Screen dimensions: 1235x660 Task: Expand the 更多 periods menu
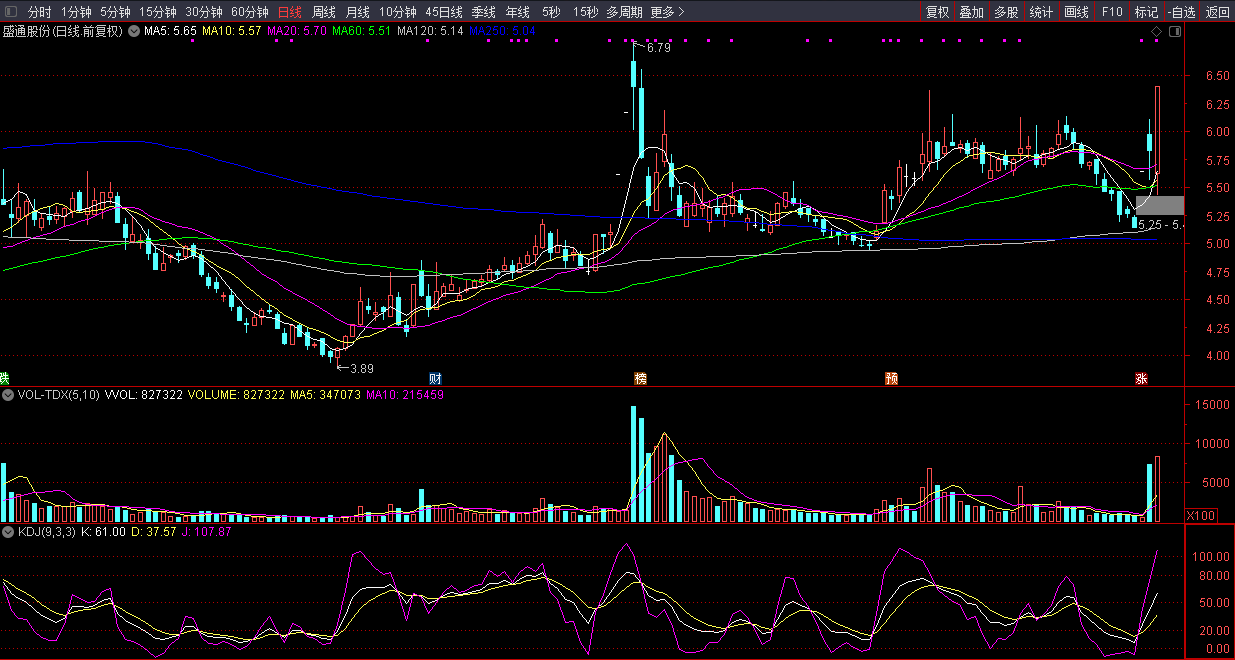[667, 12]
